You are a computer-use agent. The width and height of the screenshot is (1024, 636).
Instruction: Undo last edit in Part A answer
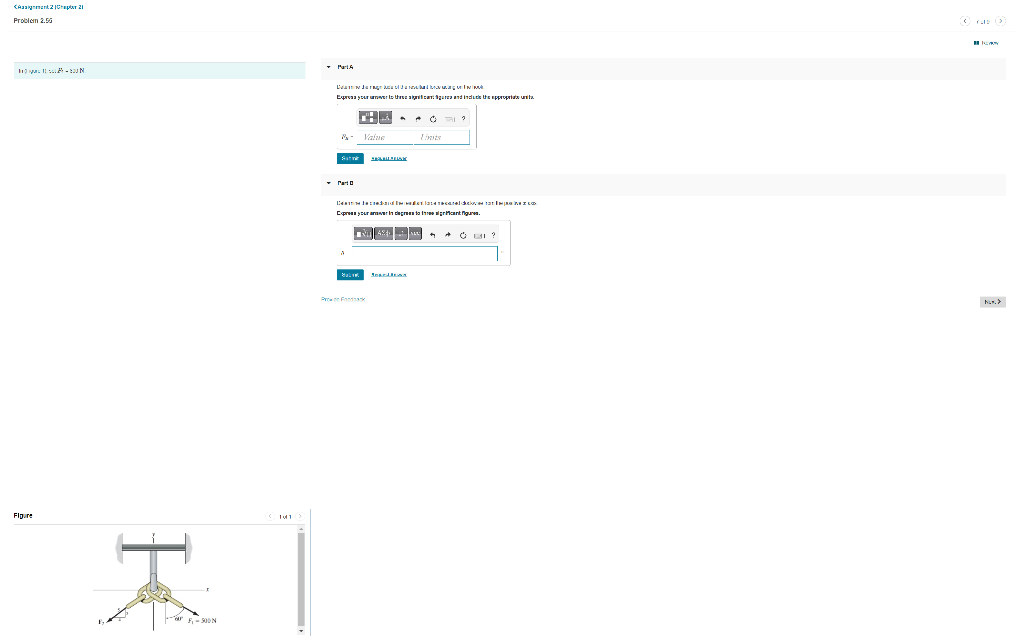[402, 119]
